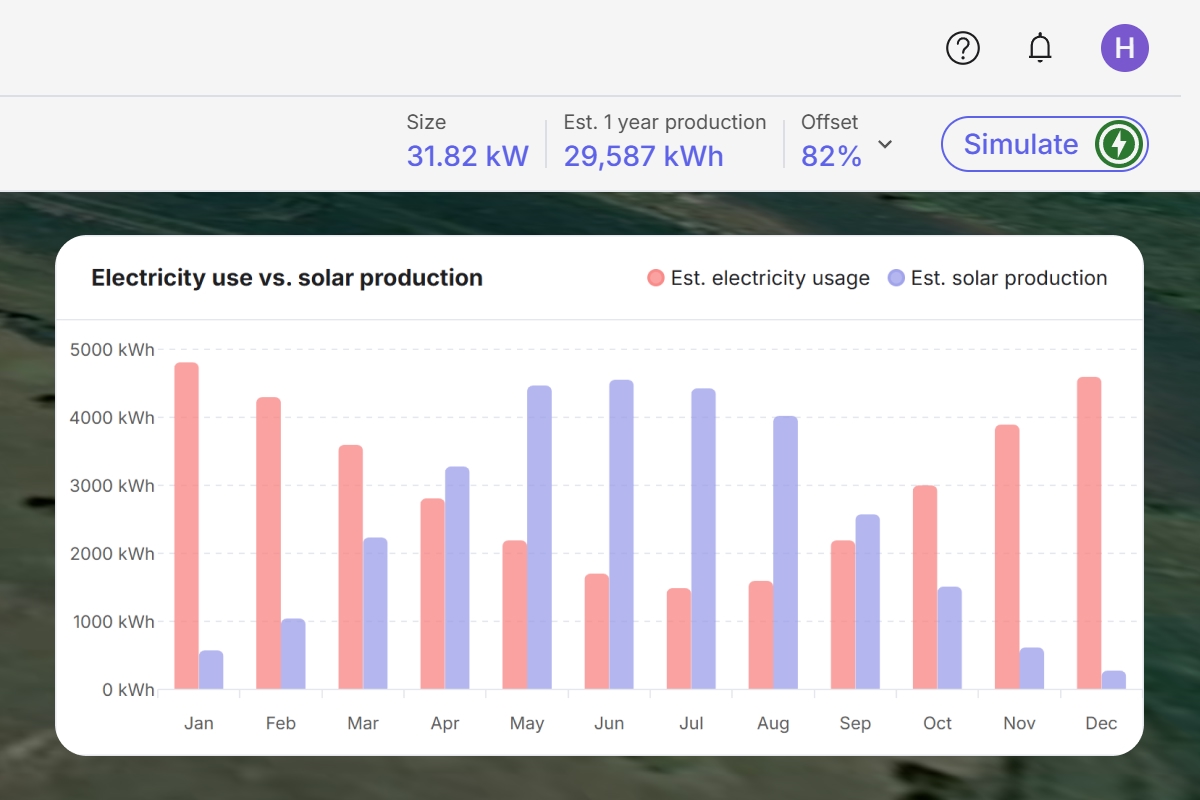Select the January solar production bar

point(211,670)
